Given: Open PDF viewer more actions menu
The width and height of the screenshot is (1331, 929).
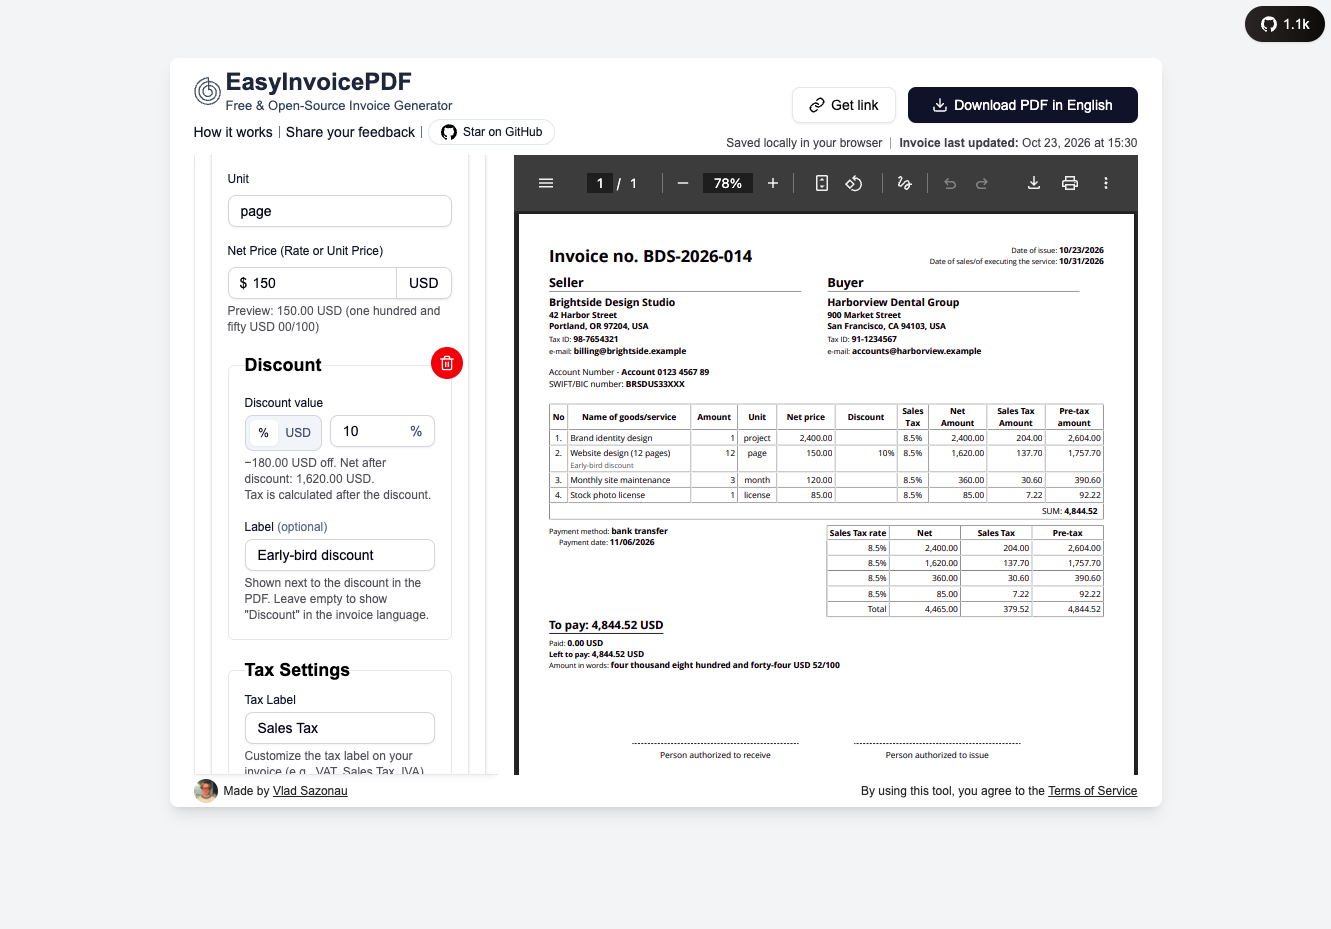Looking at the screenshot, I should point(1106,183).
